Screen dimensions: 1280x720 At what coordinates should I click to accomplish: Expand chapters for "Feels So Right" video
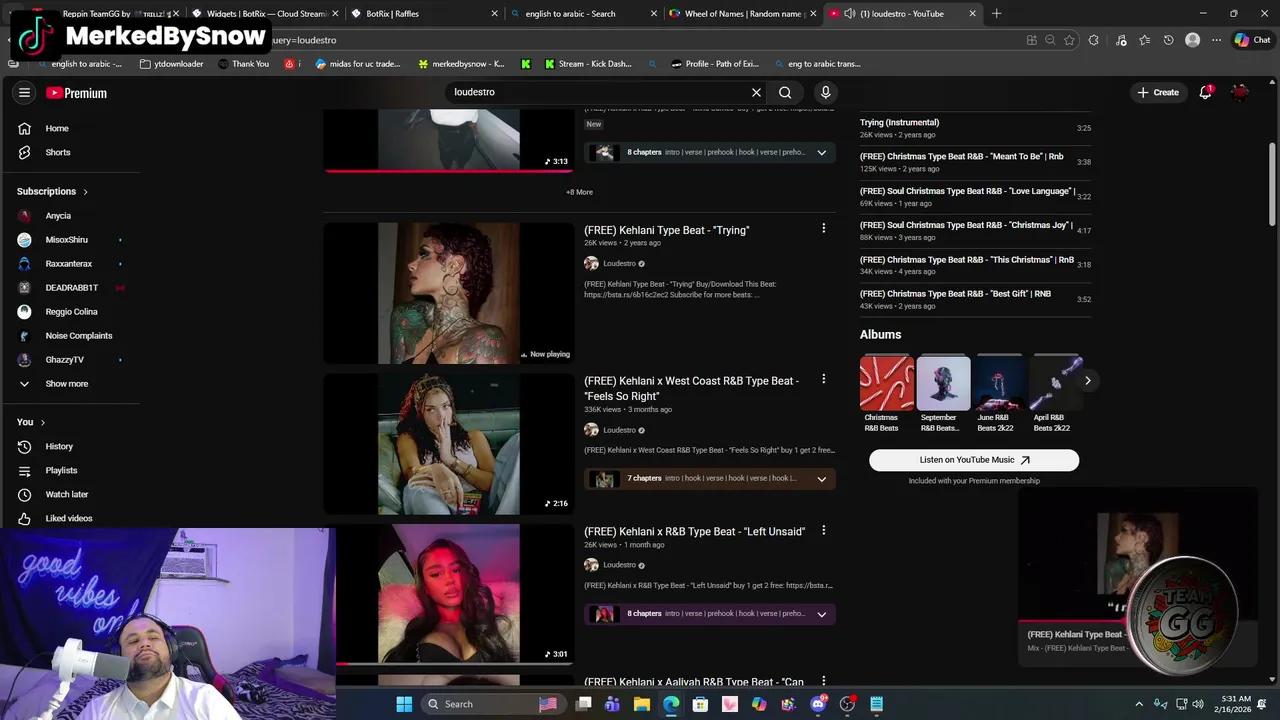pos(821,478)
